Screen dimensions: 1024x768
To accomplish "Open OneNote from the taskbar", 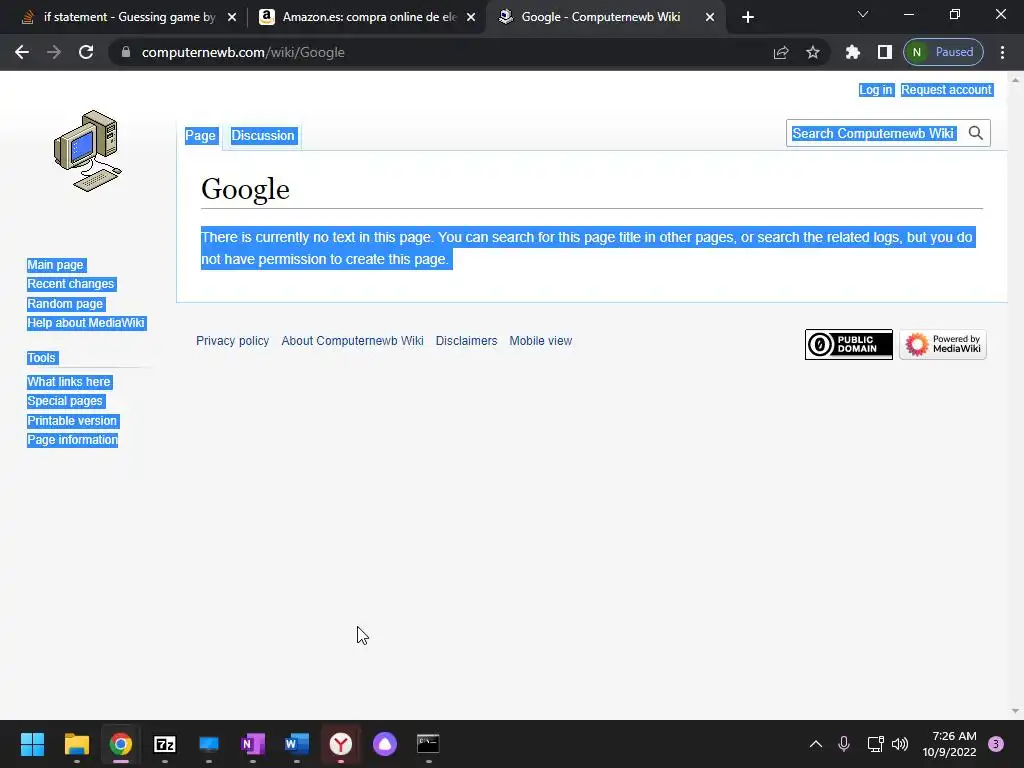I will (x=253, y=744).
